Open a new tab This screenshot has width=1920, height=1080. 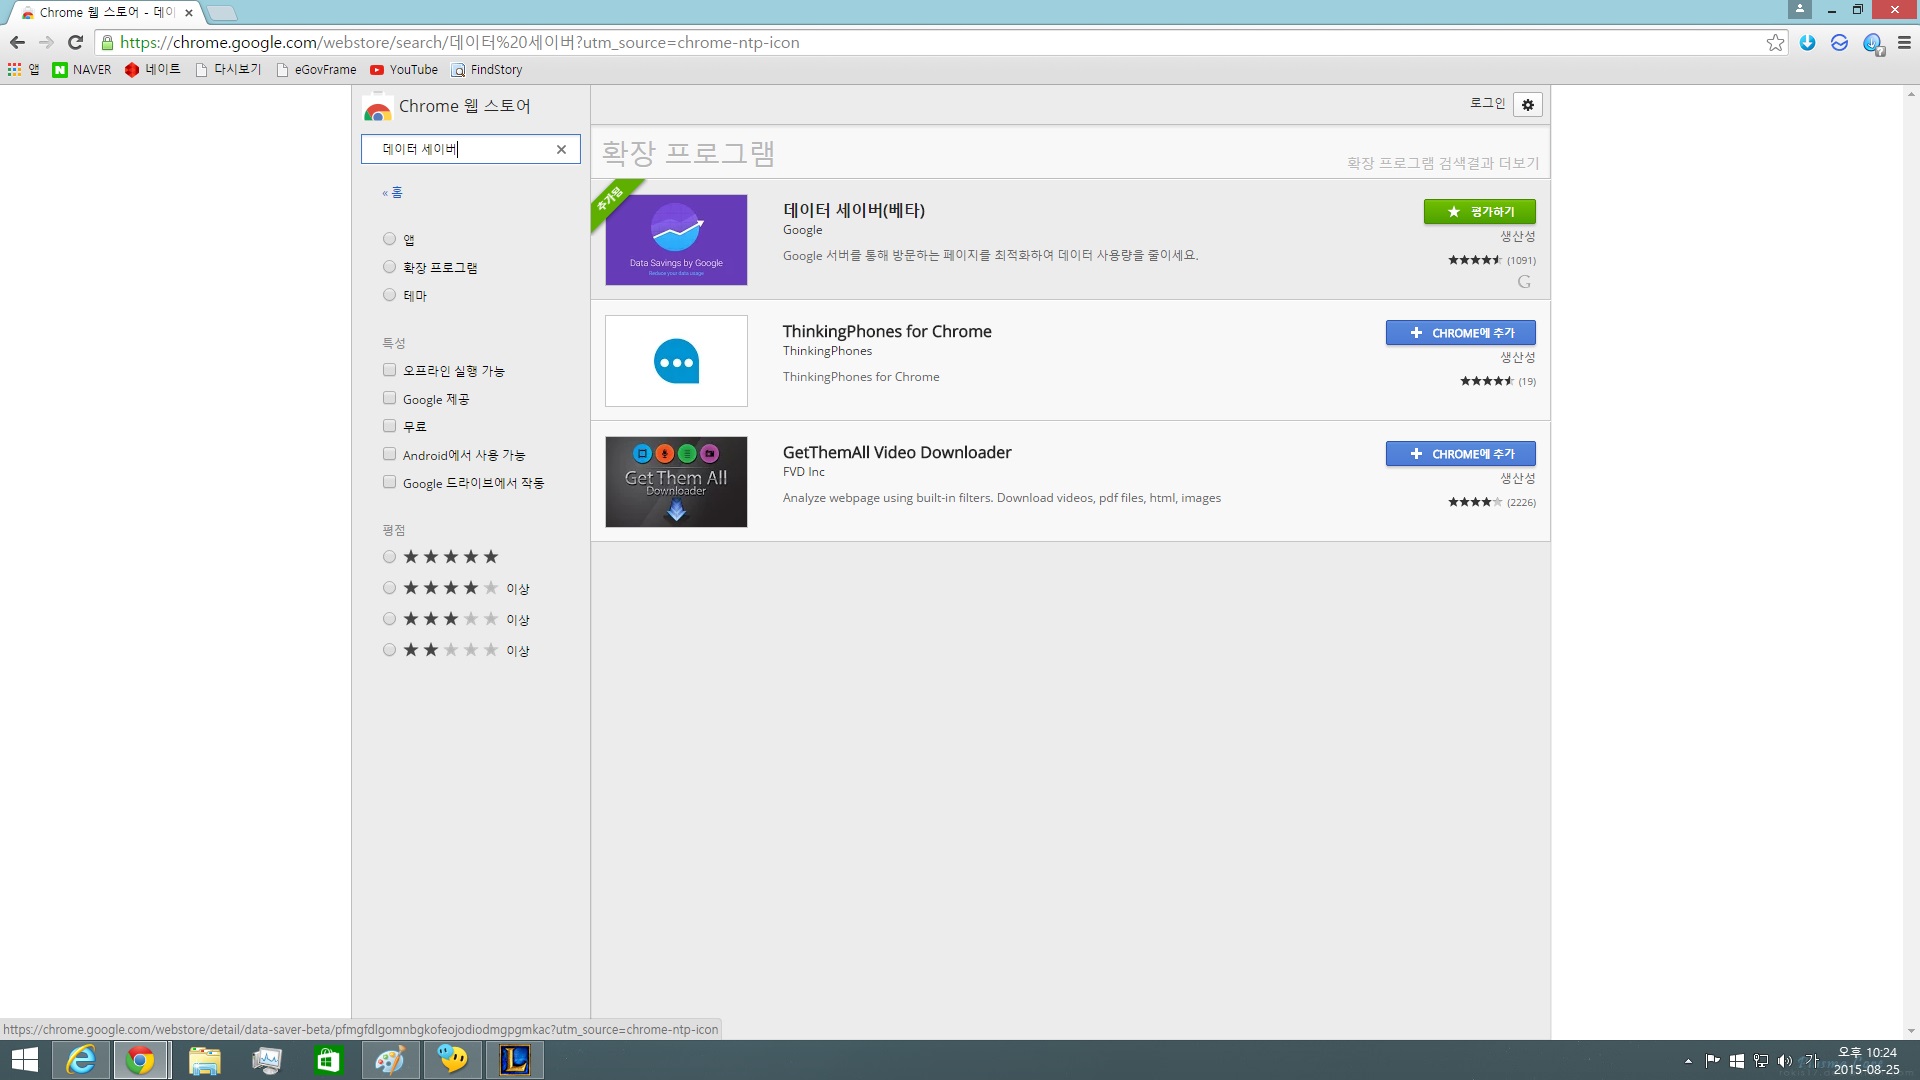[x=221, y=13]
